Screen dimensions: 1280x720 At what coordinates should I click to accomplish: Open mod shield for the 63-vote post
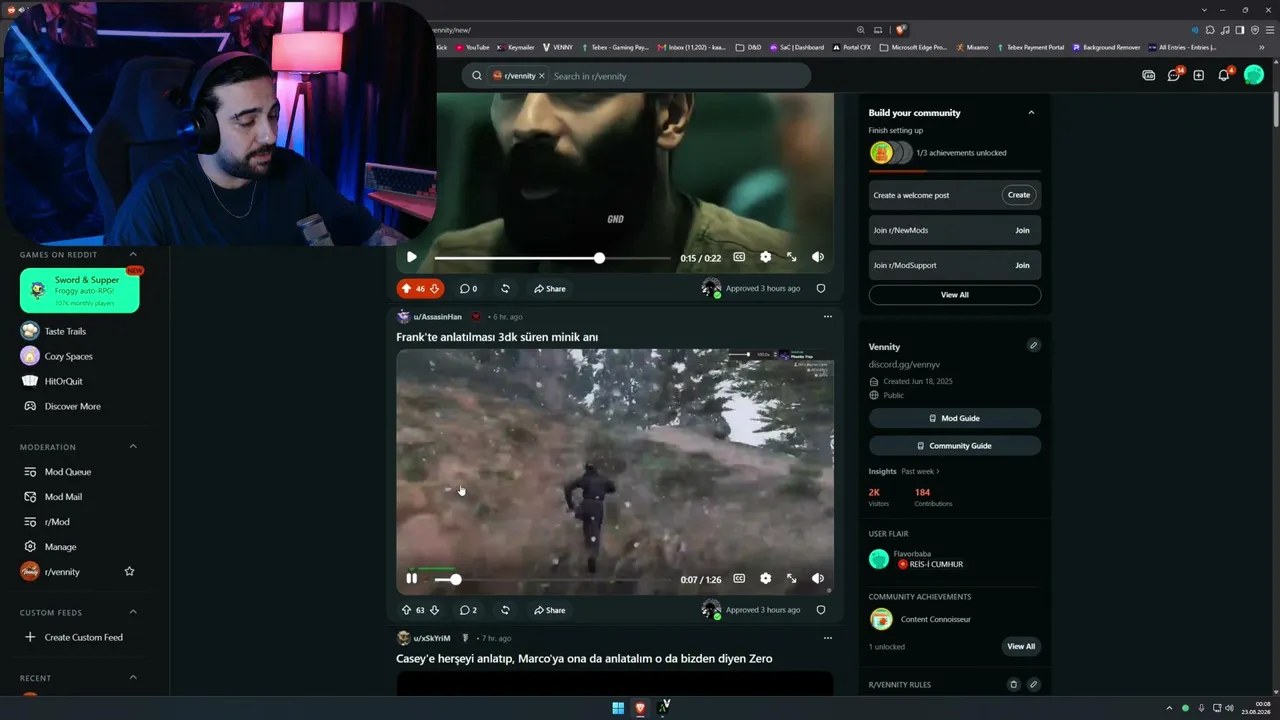[x=821, y=610]
